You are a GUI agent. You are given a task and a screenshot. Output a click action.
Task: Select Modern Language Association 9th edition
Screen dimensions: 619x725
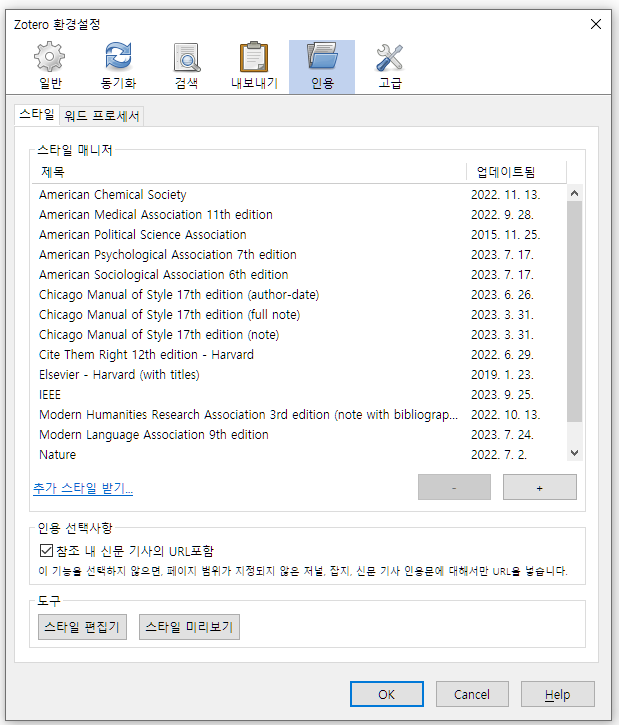pyautogui.click(x=299, y=435)
